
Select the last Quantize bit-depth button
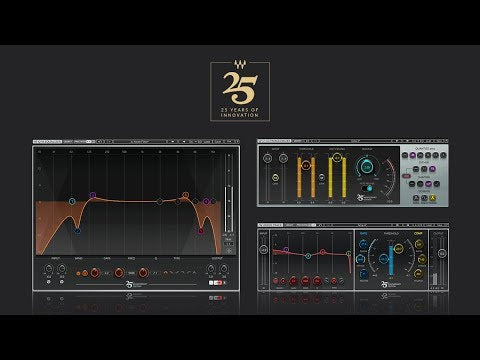click(443, 155)
